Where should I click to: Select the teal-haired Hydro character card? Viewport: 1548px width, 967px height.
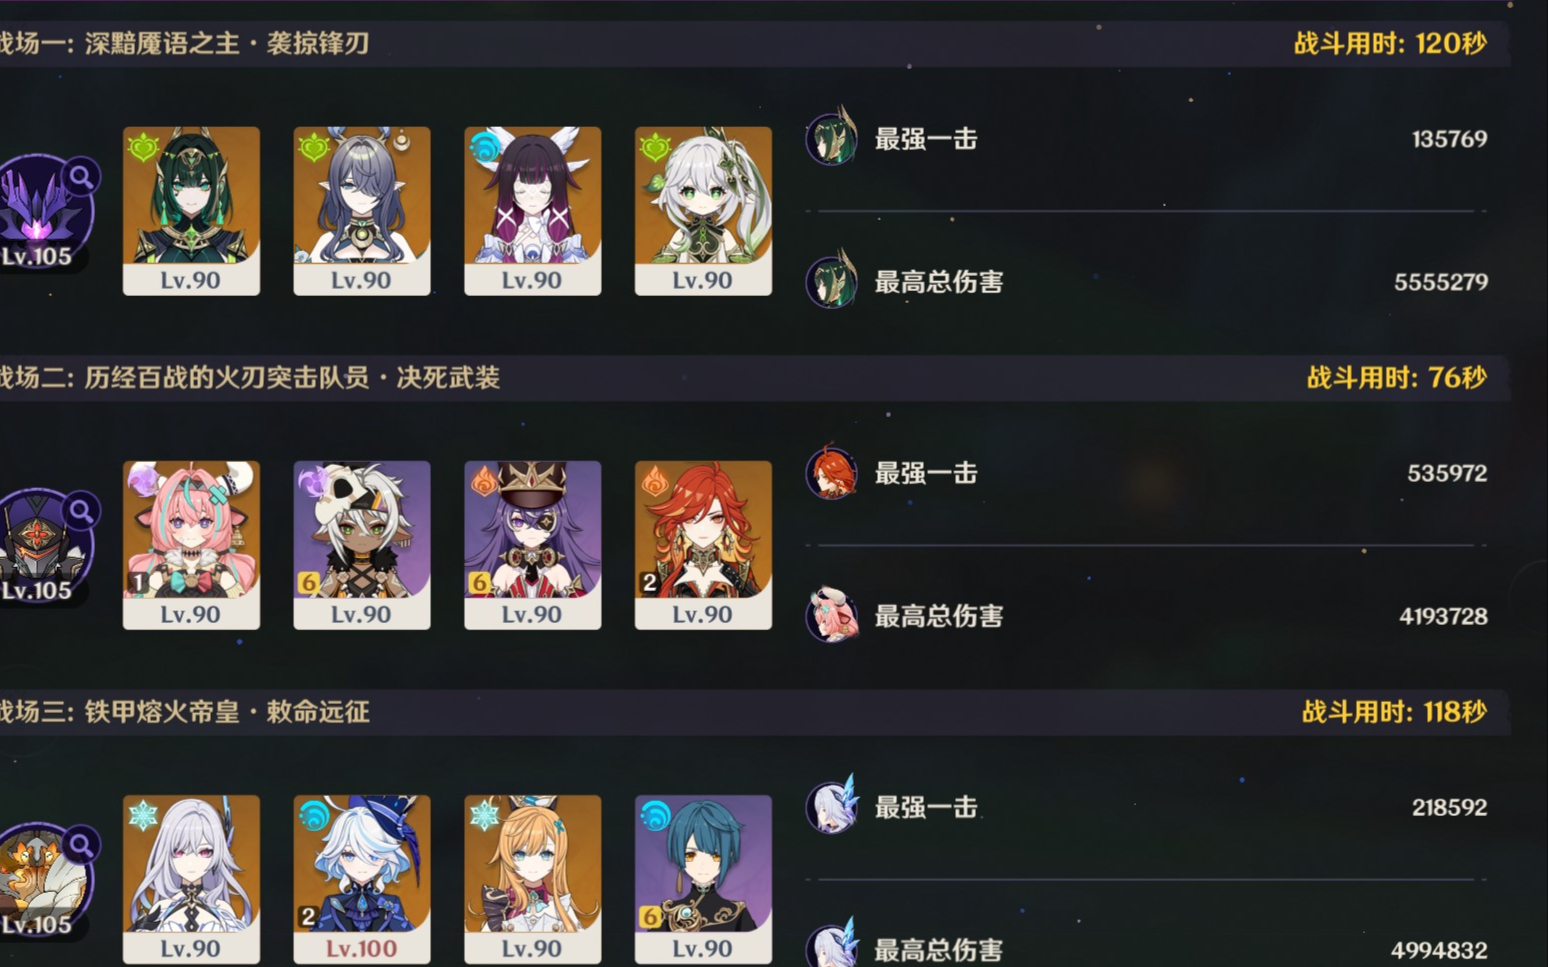[703, 879]
